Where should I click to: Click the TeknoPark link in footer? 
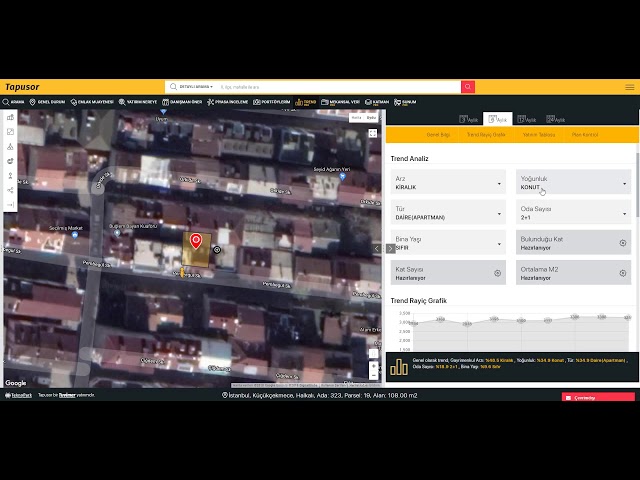(x=19, y=395)
